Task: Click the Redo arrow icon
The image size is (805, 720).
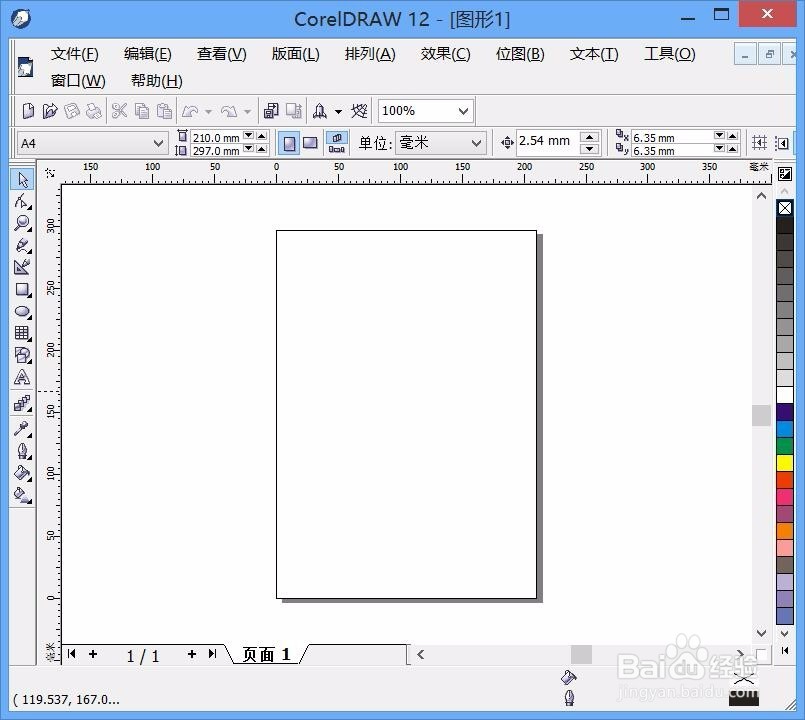Action: pyautogui.click(x=229, y=111)
